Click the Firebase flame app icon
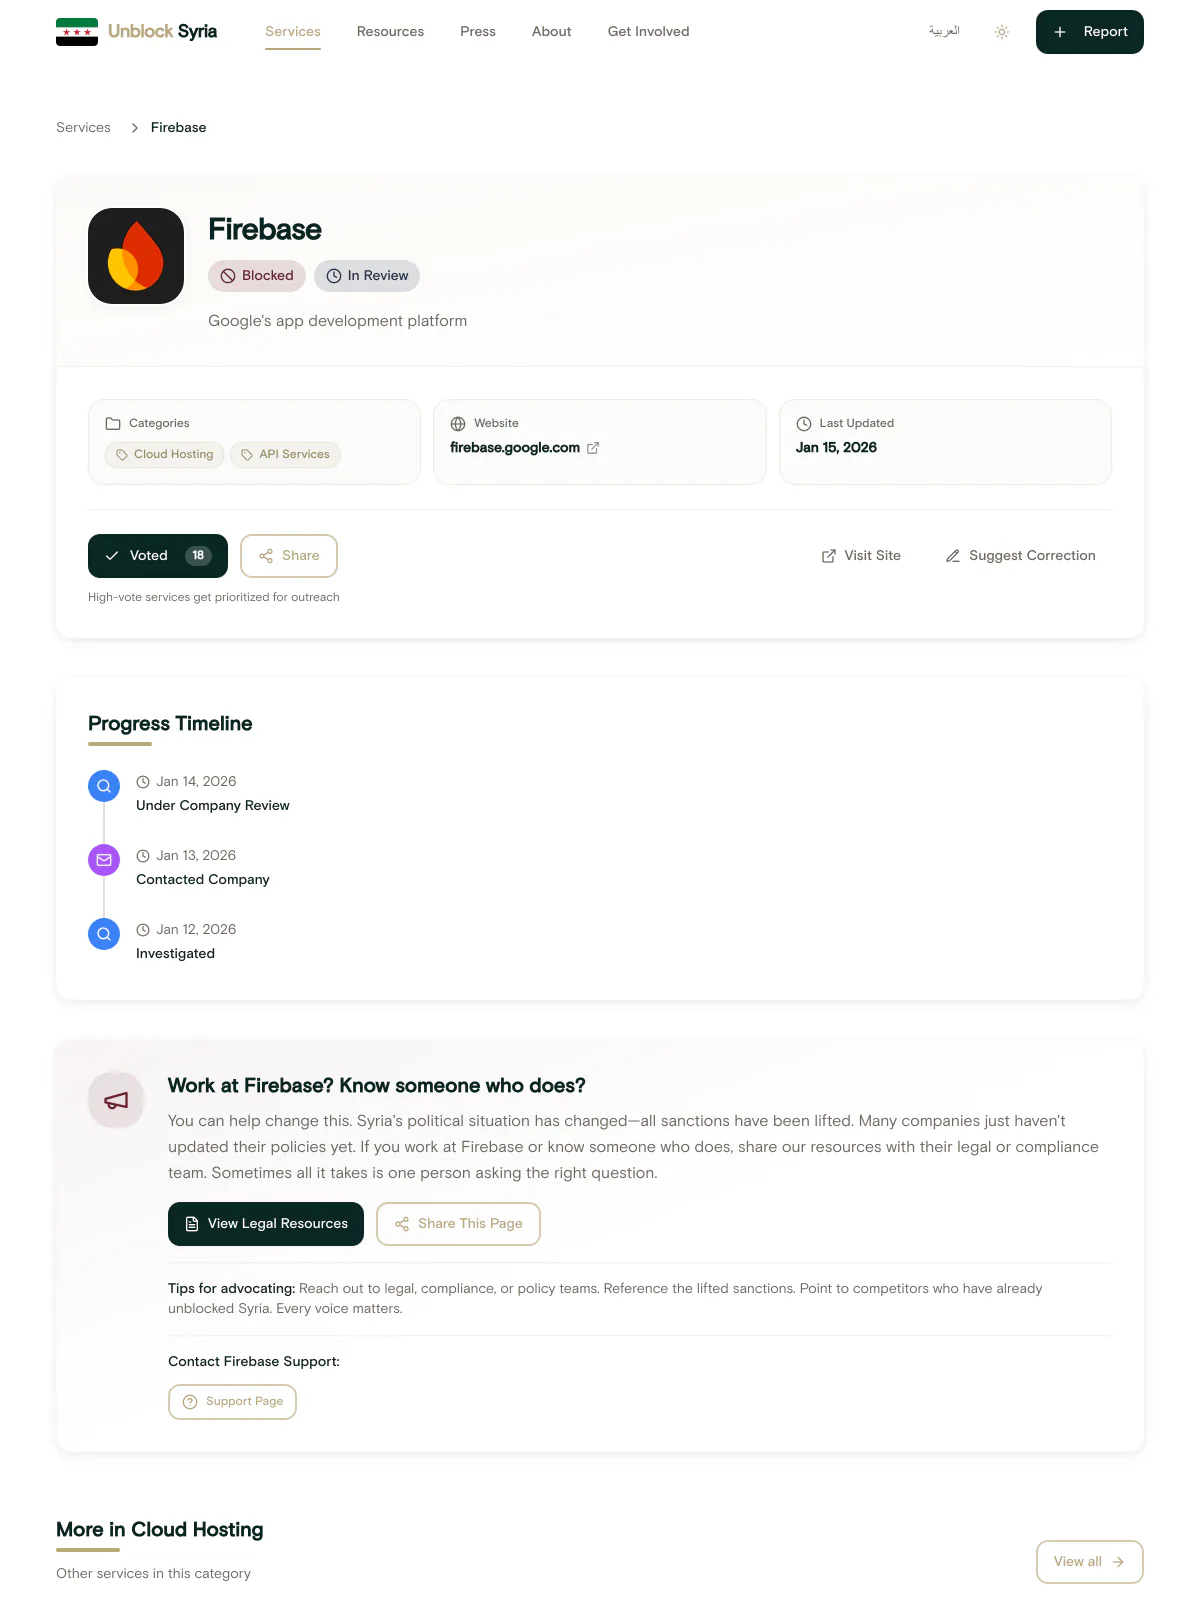This screenshot has width=1200, height=1600. [x=136, y=256]
